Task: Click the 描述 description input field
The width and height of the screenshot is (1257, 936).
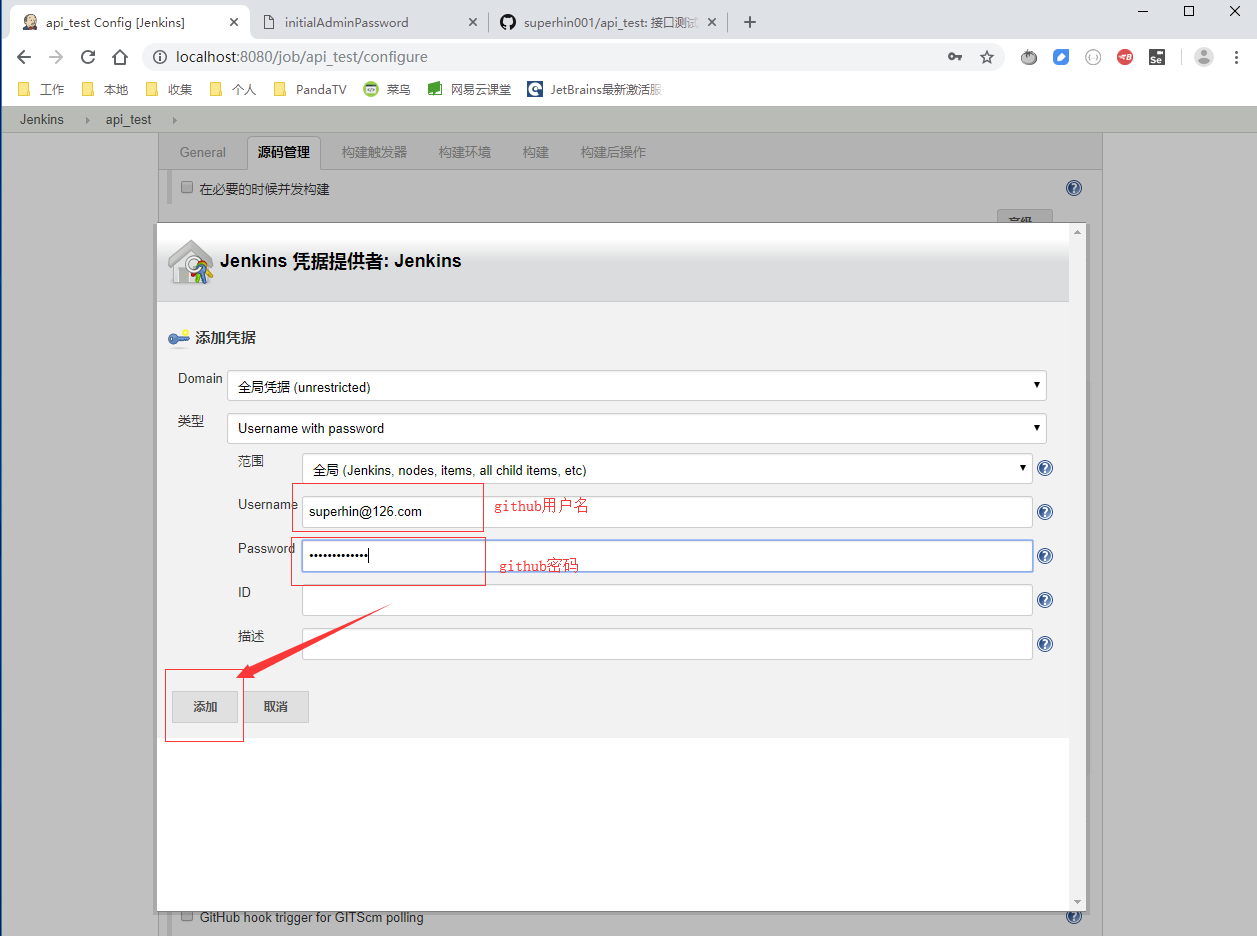Action: click(x=667, y=644)
